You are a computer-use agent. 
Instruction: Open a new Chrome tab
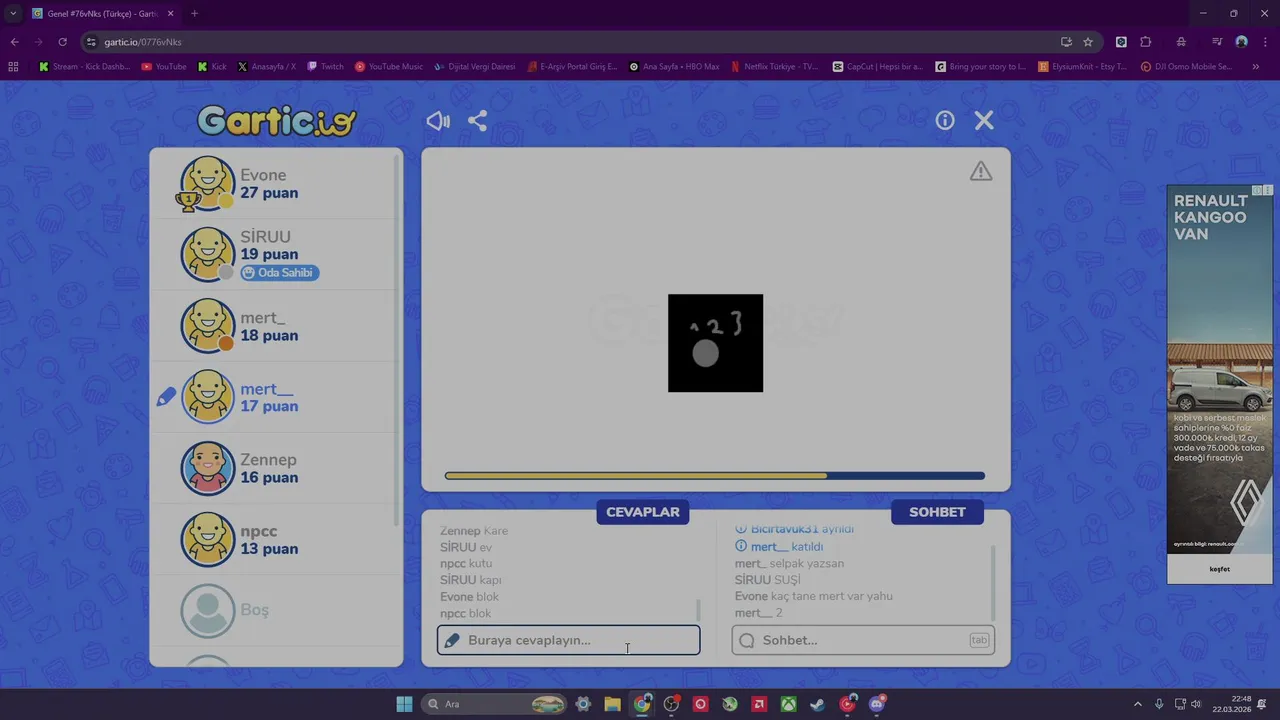pos(194,14)
